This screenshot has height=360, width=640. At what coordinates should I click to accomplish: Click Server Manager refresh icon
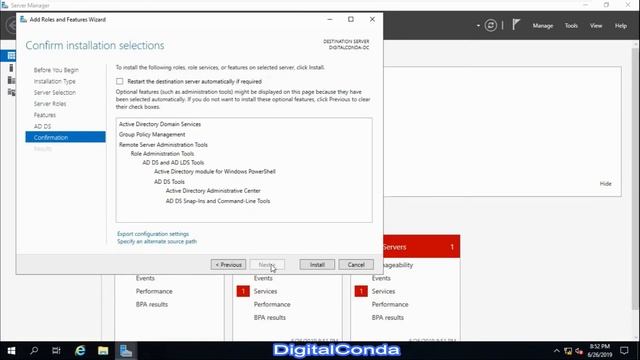pyautogui.click(x=491, y=25)
